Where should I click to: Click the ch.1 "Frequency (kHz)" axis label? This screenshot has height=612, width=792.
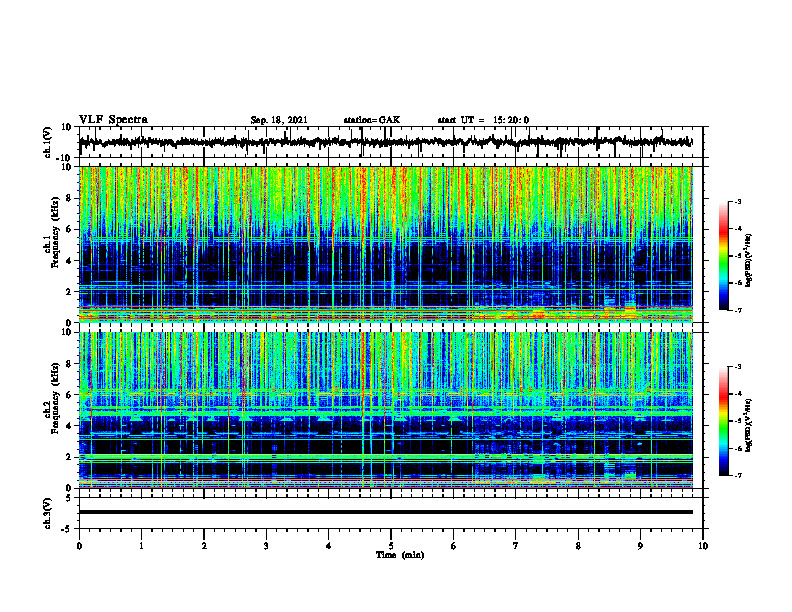55,232
